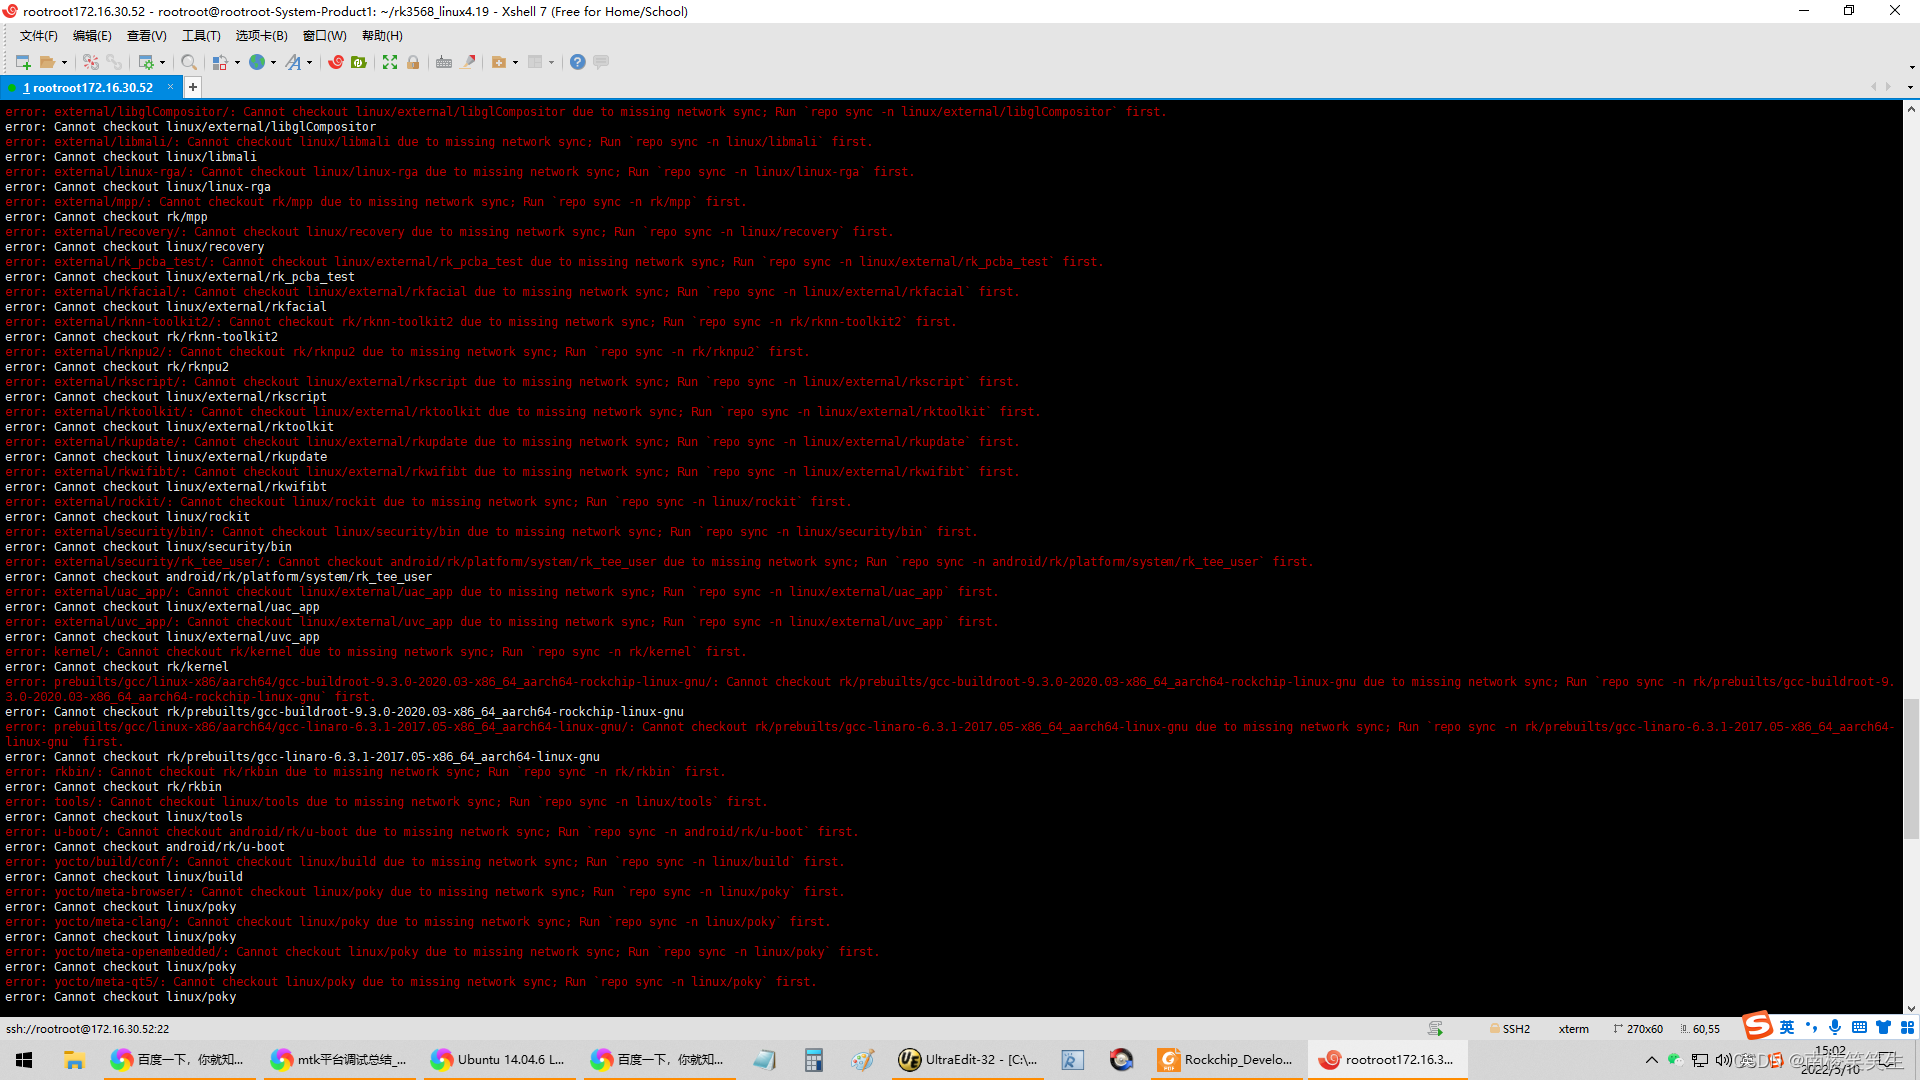Click the Xftp green folder icon
Viewport: 1920px width, 1080px height.
point(359,62)
